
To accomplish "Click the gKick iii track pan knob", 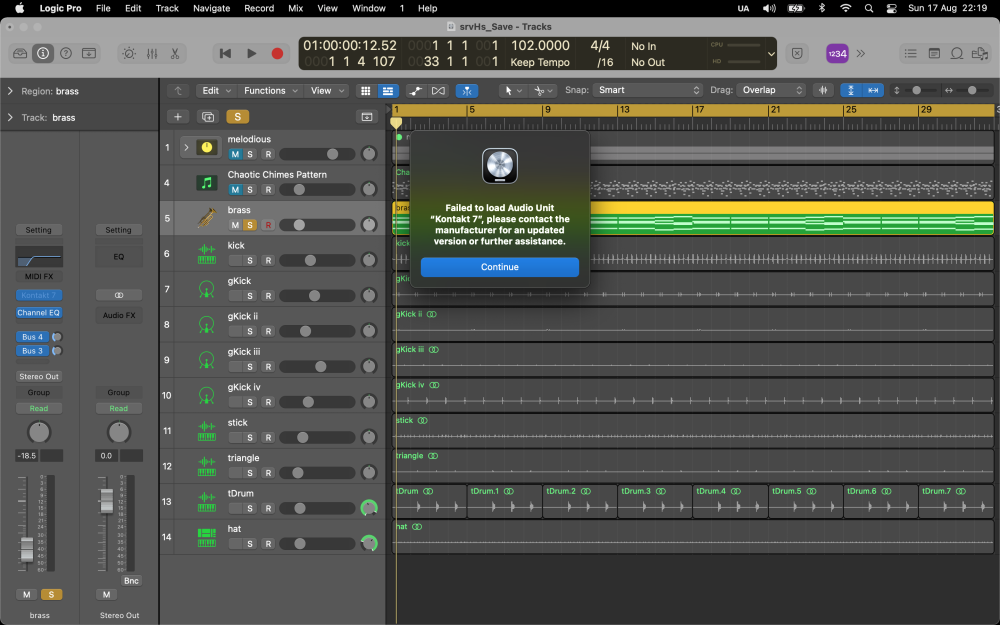I will click(x=369, y=367).
